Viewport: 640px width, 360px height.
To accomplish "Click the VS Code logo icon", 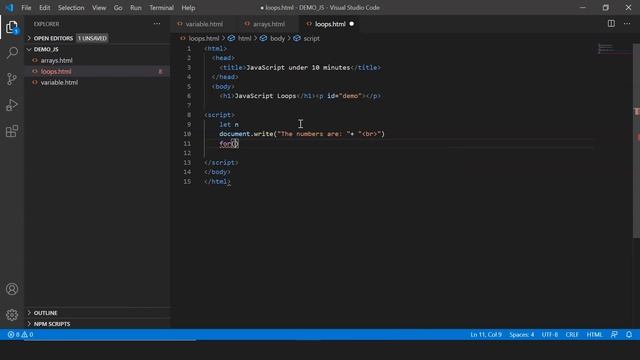I will 9,7.
